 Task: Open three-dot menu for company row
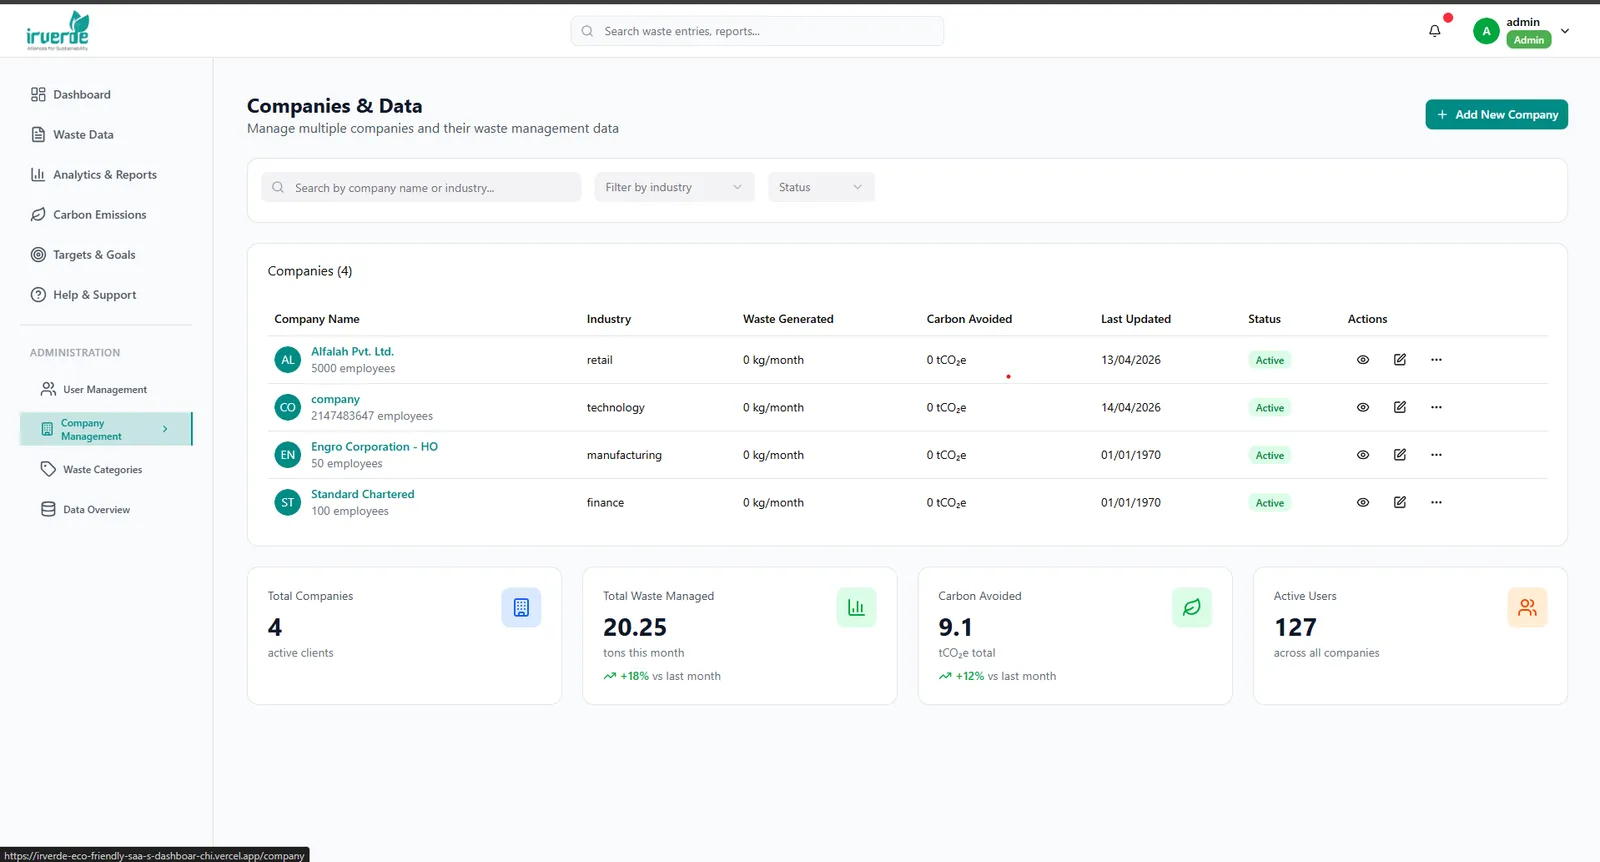pyautogui.click(x=1436, y=408)
